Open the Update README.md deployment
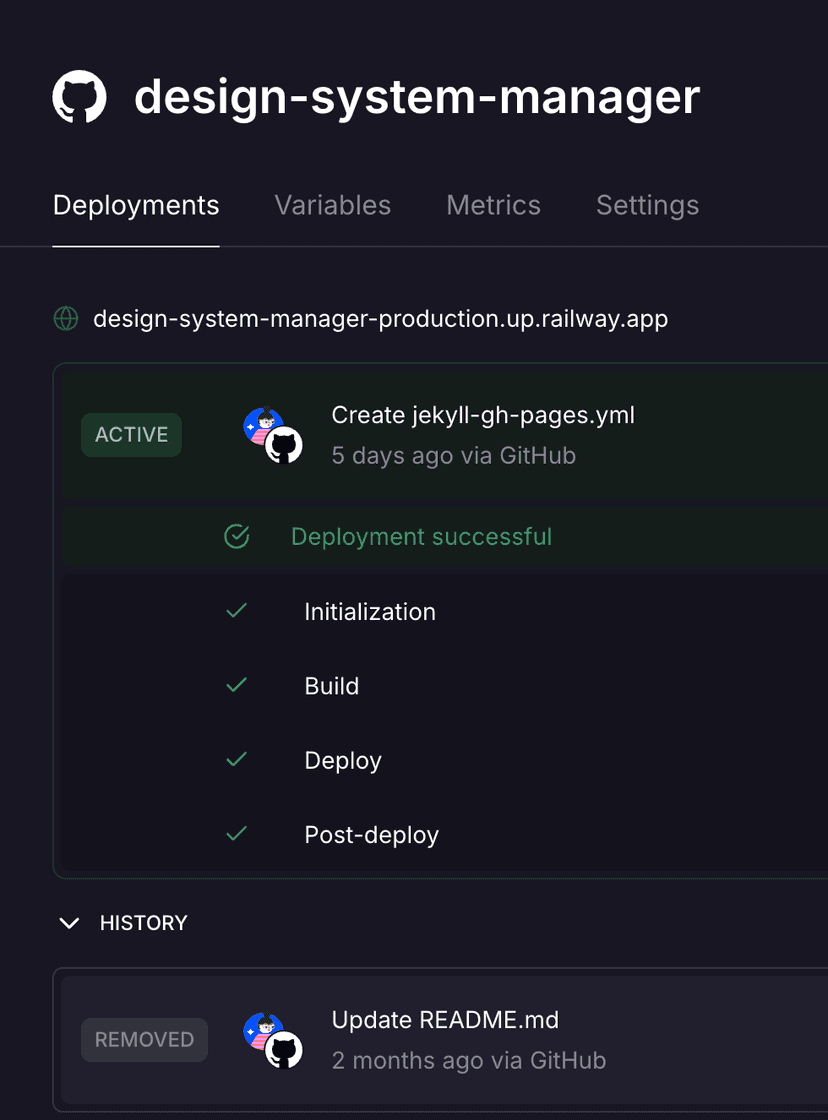Image resolution: width=828 pixels, height=1120 pixels. pos(445,1020)
